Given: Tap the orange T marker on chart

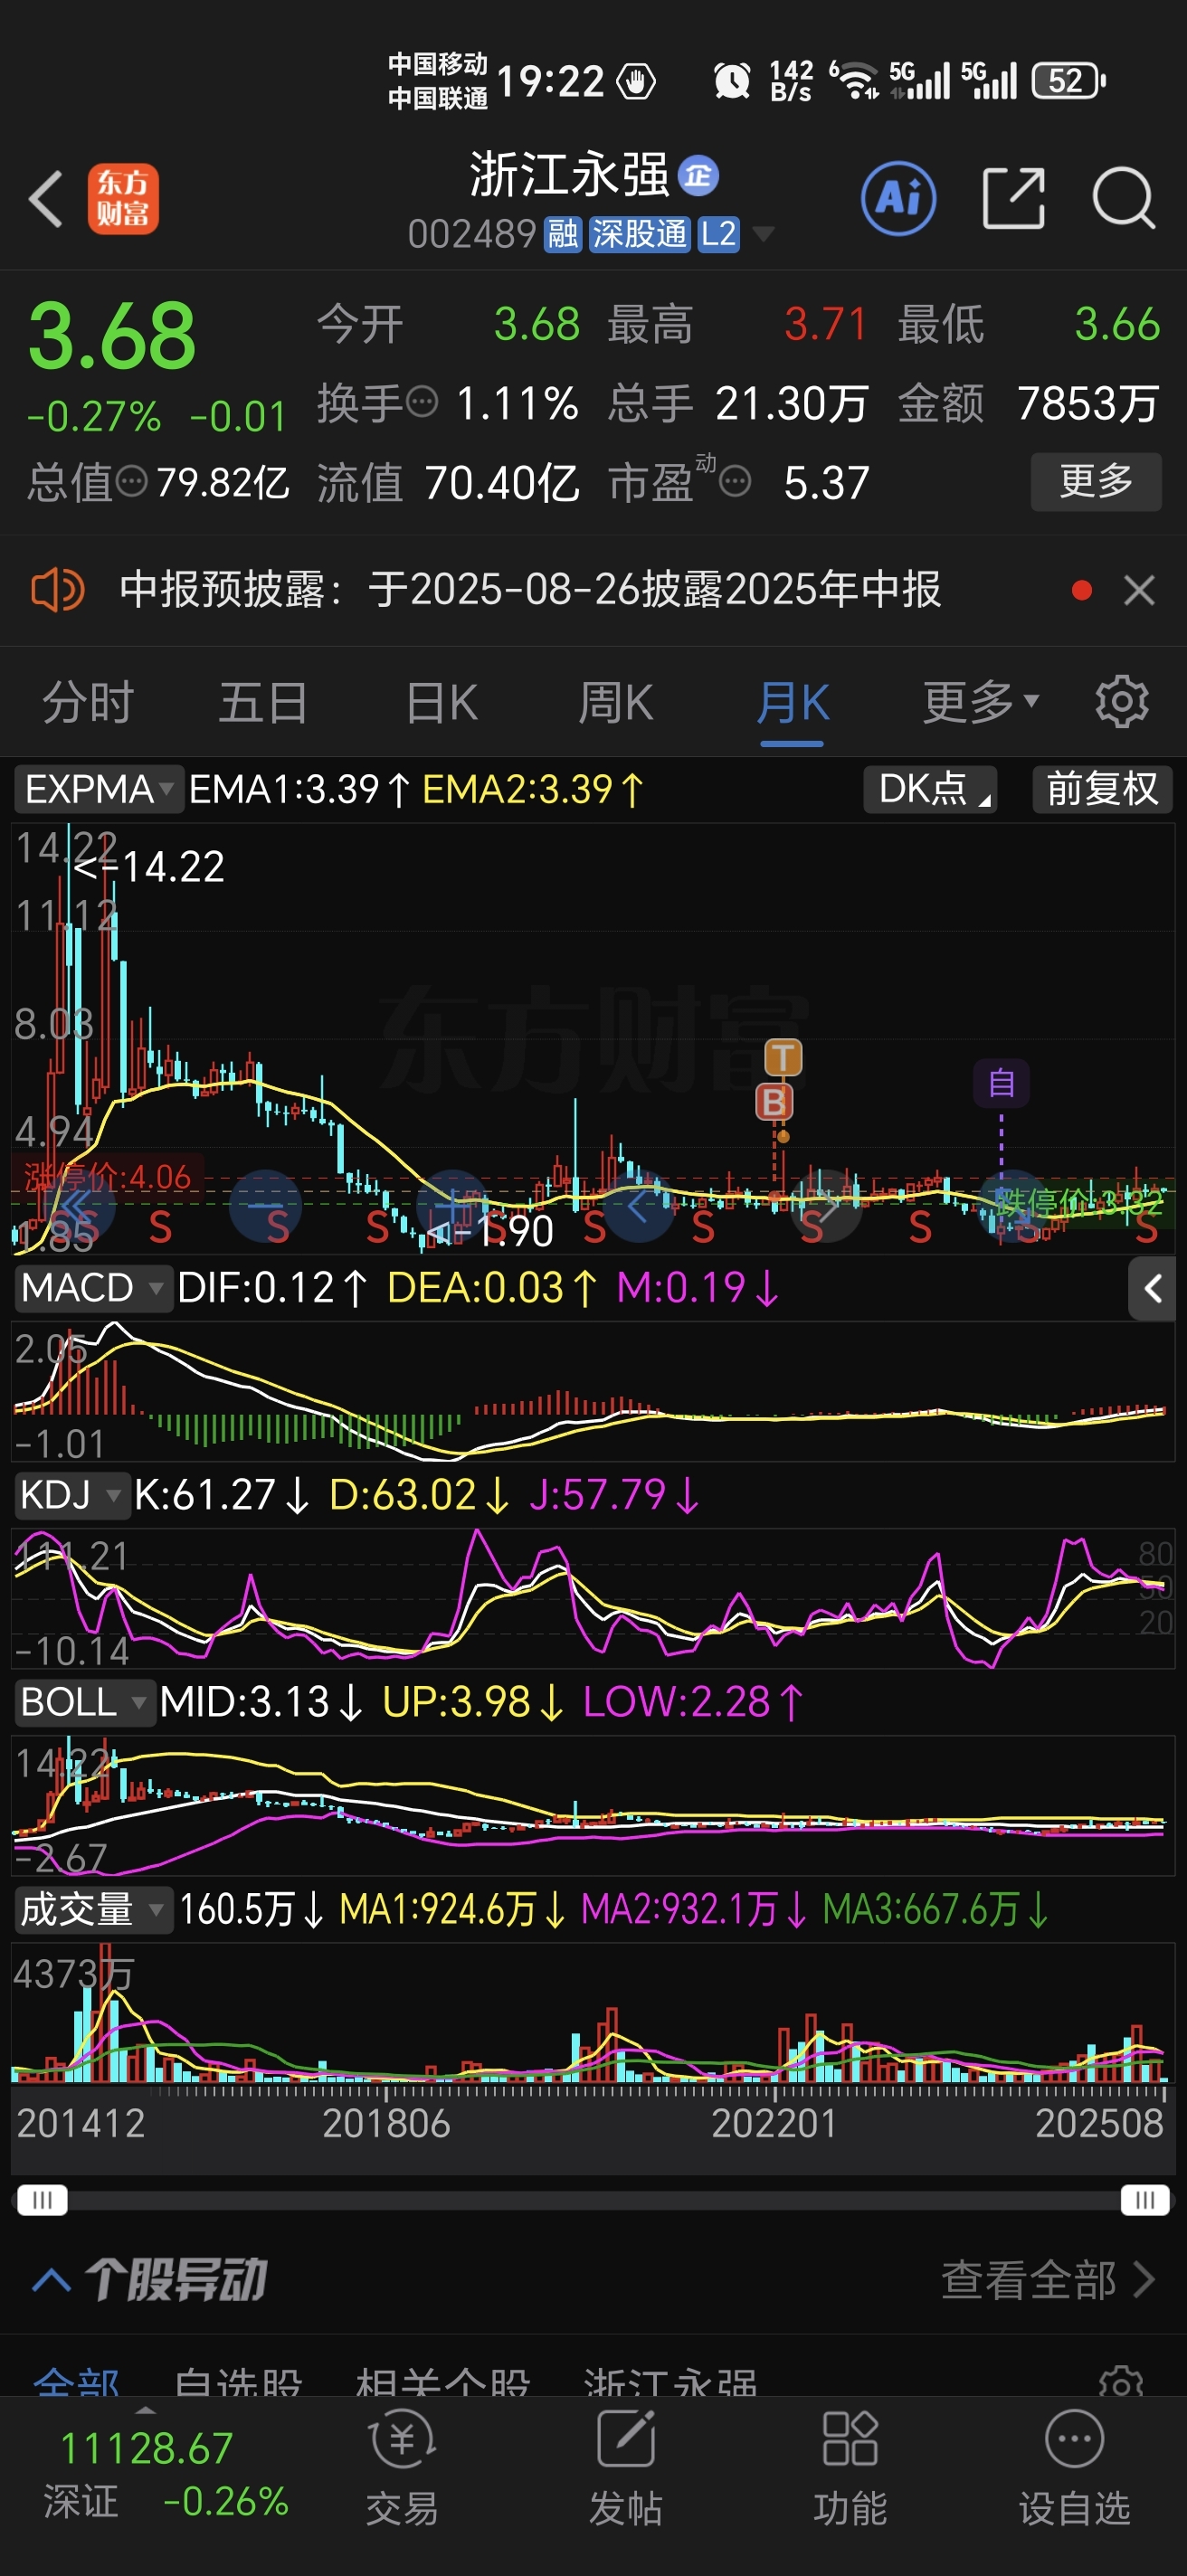Looking at the screenshot, I should [x=783, y=1057].
